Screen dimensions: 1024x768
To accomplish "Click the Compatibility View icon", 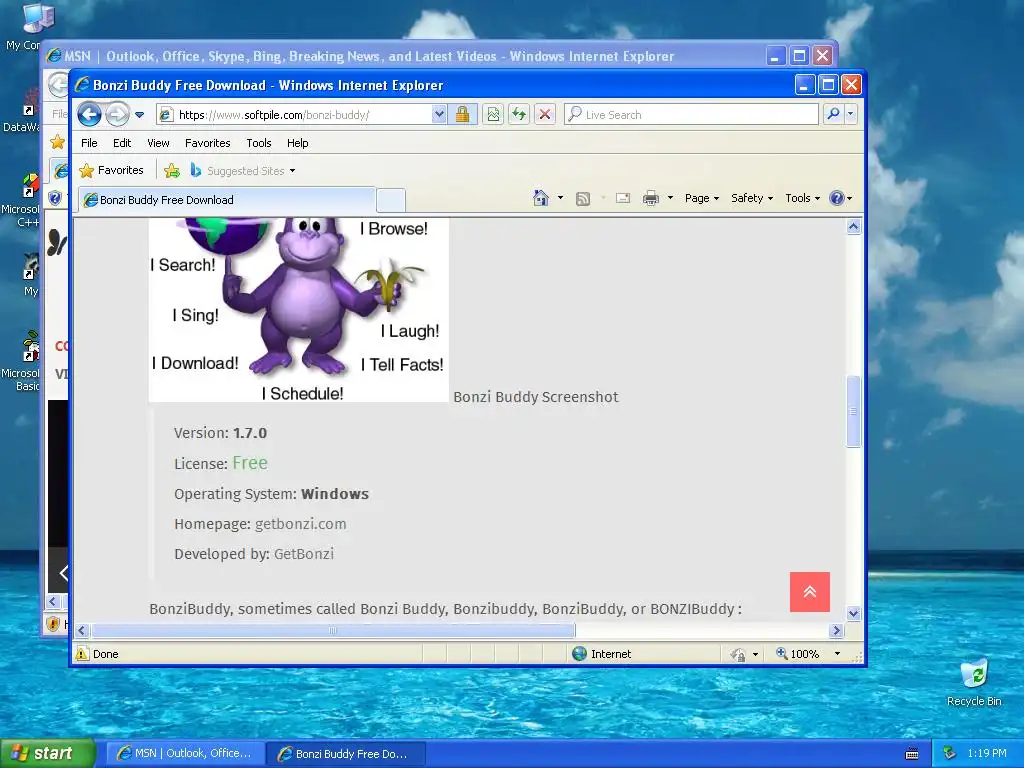I will coord(493,115).
